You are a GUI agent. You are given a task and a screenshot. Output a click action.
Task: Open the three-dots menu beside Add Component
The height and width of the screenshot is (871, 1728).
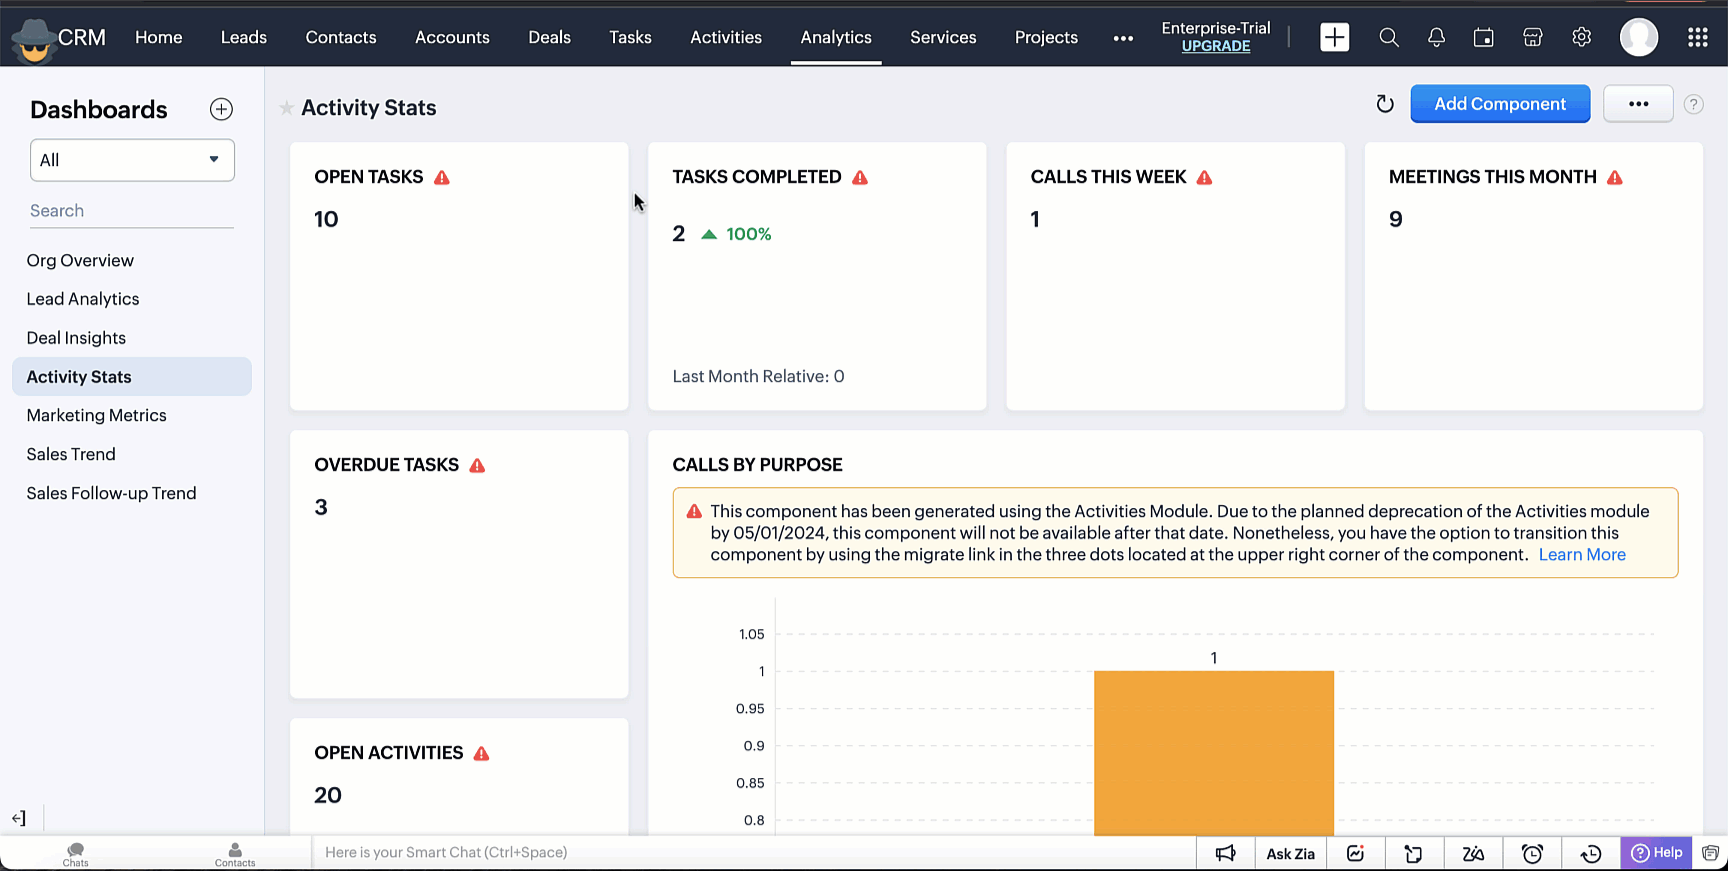pyautogui.click(x=1638, y=104)
